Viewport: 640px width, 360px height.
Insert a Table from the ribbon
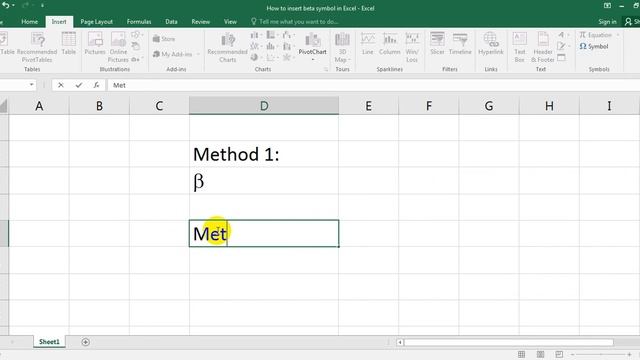(x=69, y=43)
